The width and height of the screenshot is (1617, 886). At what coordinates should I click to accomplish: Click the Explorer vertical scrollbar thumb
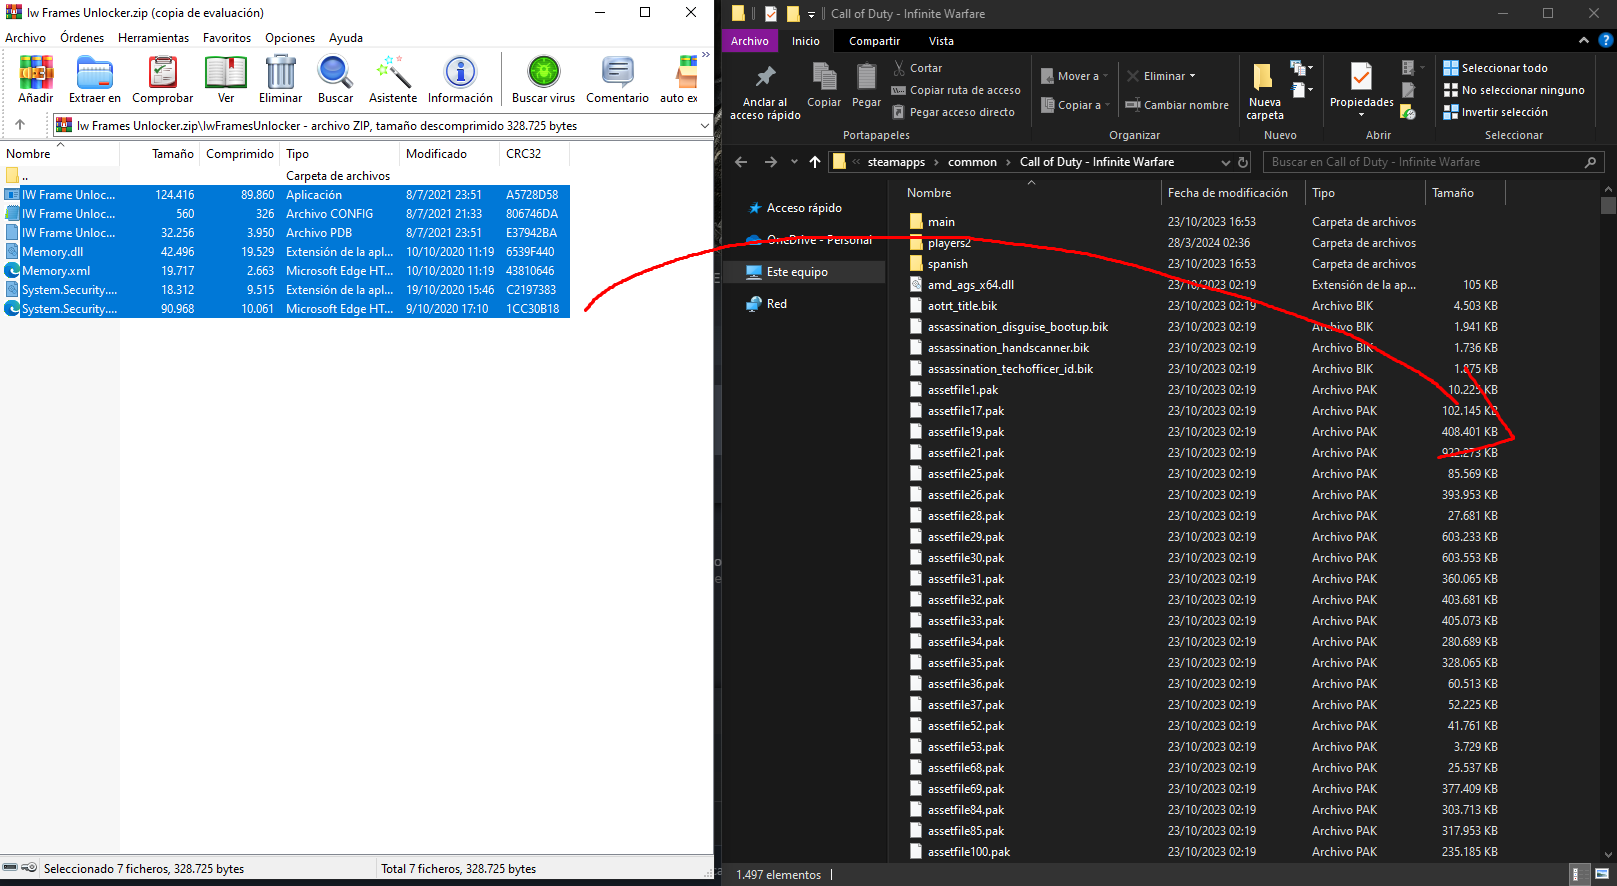pos(1608,206)
